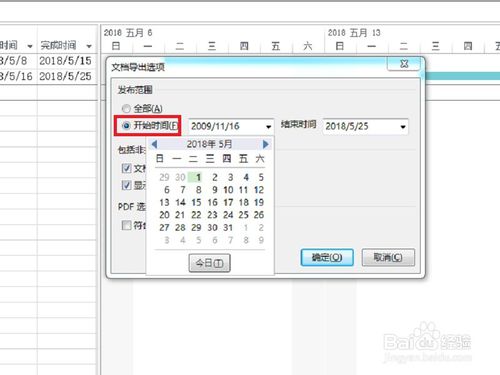The width and height of the screenshot is (500, 375).
Task: Click the start-date cell ending /5/16
Action: click(x=17, y=76)
